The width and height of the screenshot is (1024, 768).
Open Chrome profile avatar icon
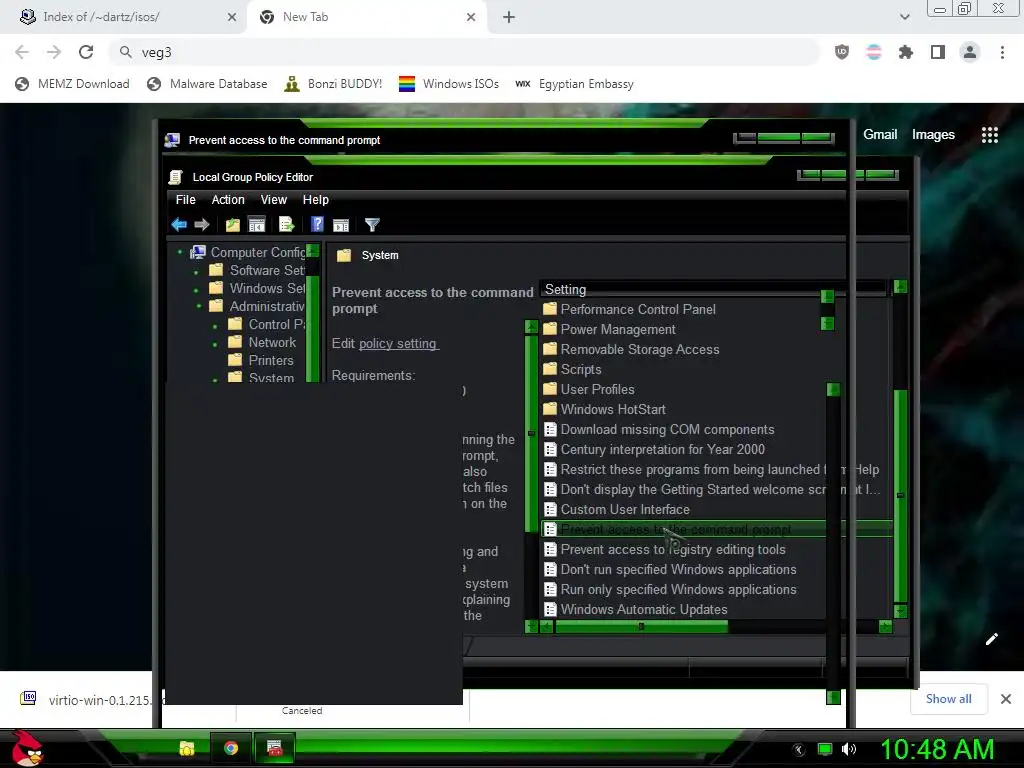click(x=970, y=52)
